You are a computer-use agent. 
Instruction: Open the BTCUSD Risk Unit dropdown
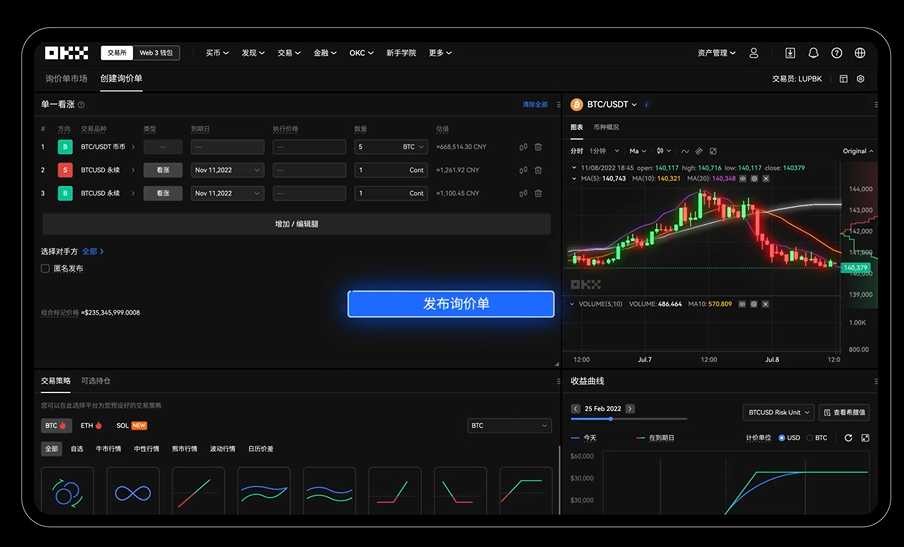click(x=778, y=412)
